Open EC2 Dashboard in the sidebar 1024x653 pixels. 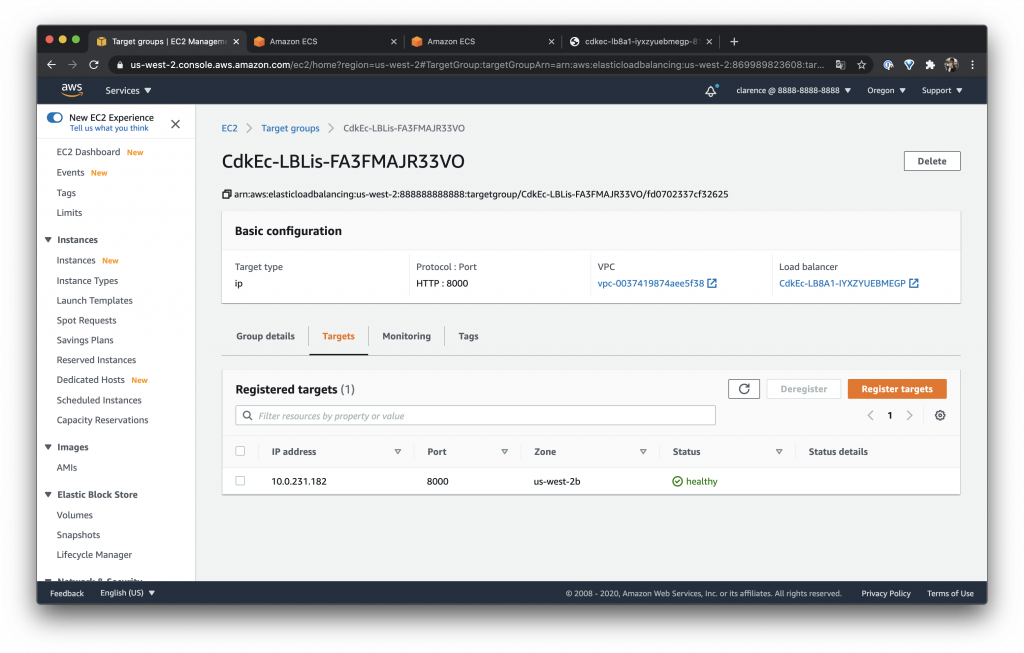tap(88, 151)
